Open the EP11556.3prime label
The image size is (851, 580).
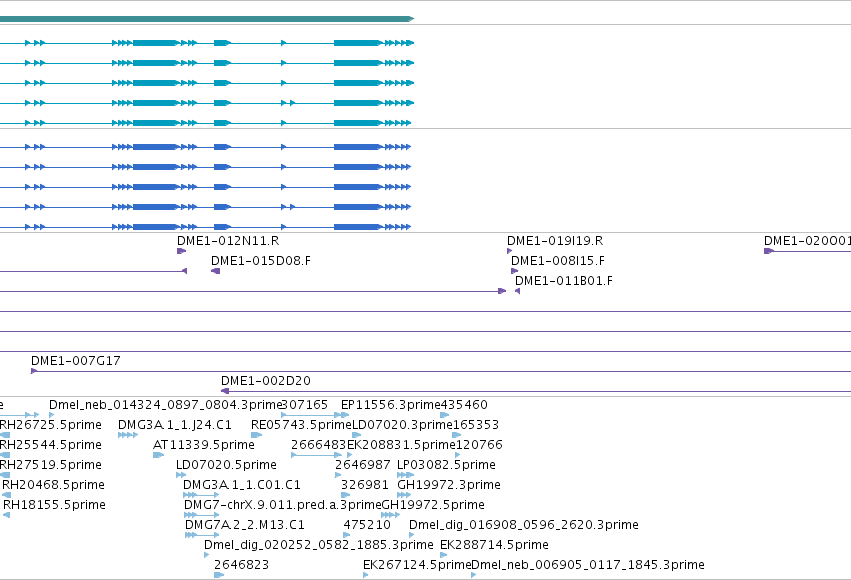(x=391, y=405)
